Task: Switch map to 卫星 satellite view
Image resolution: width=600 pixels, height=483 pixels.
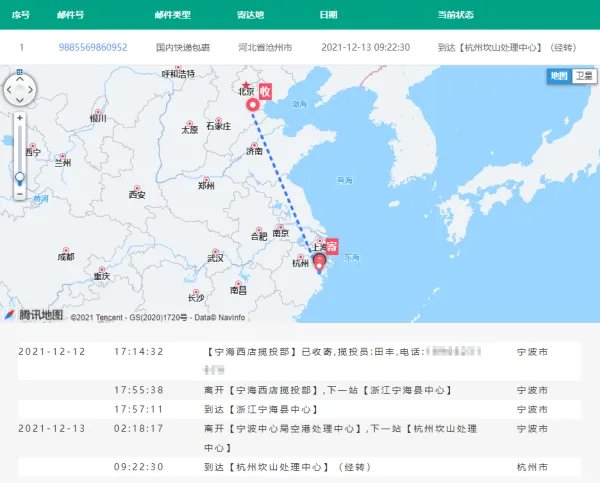Action: point(583,76)
